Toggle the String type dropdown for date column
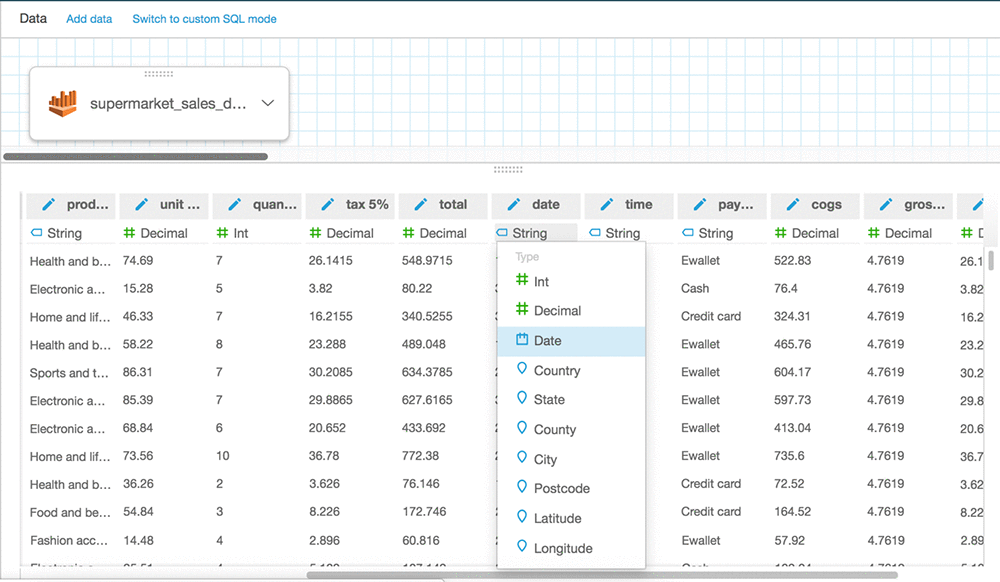The width and height of the screenshot is (1000, 582). point(536,233)
